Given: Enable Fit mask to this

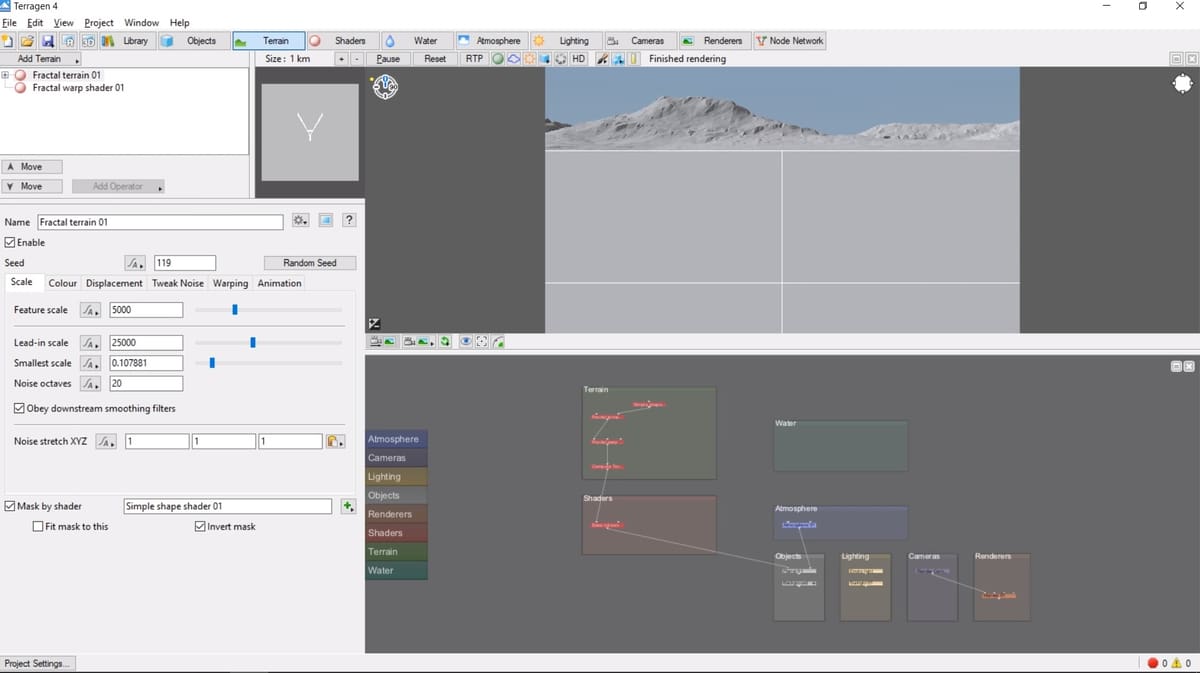Looking at the screenshot, I should tap(38, 526).
